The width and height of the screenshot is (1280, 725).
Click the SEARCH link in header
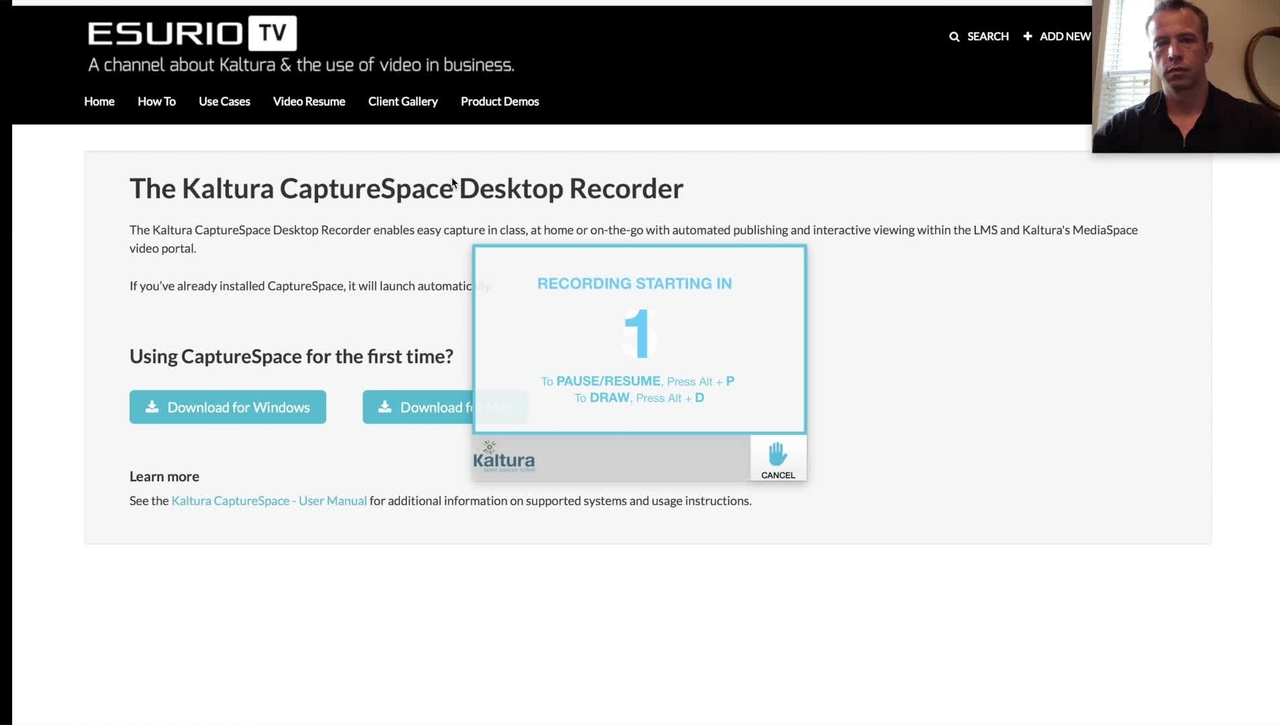pyautogui.click(x=988, y=36)
